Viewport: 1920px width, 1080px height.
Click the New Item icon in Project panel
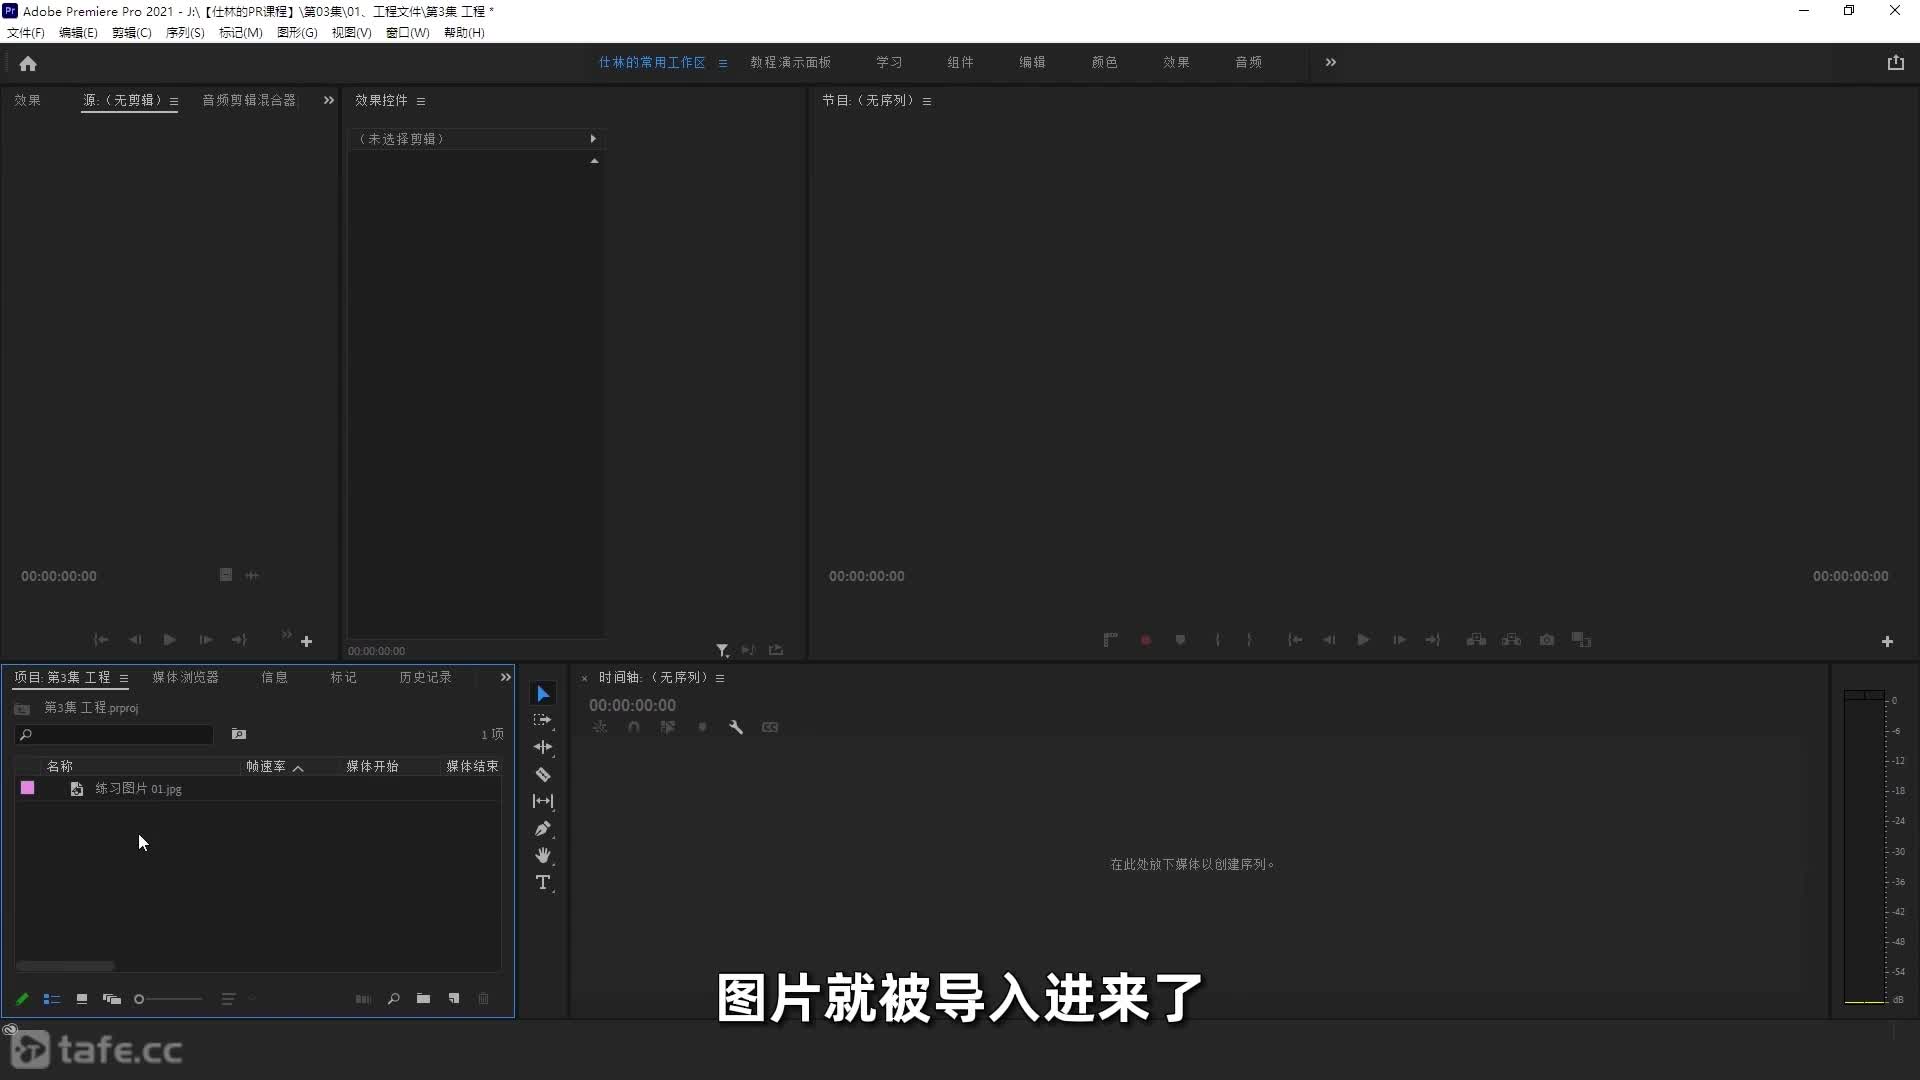(454, 998)
